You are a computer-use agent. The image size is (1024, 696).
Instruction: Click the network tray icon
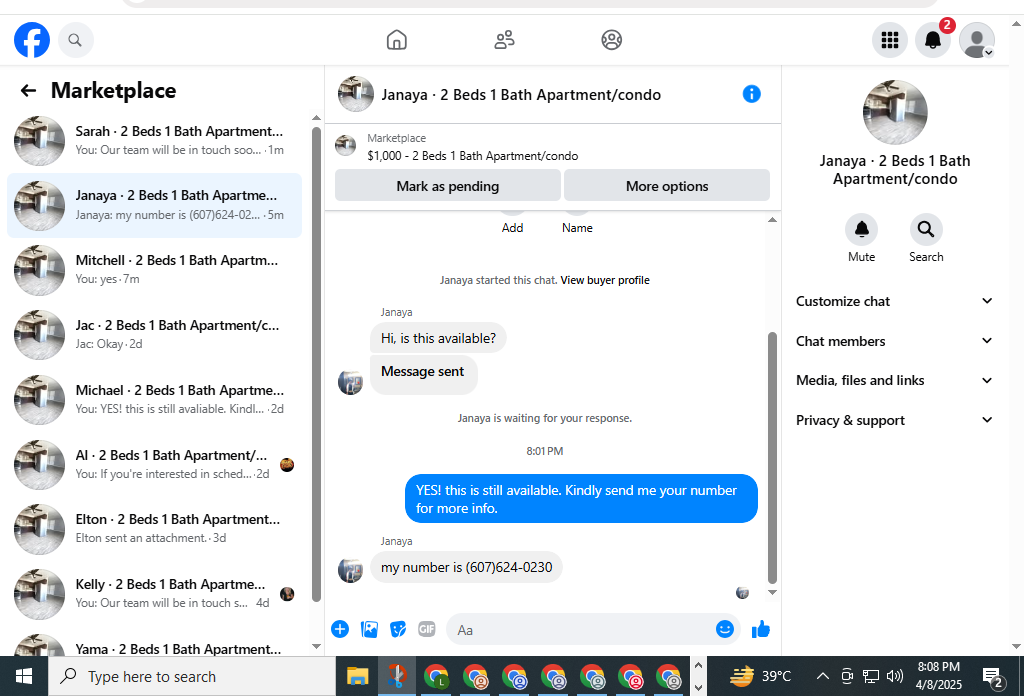point(871,676)
